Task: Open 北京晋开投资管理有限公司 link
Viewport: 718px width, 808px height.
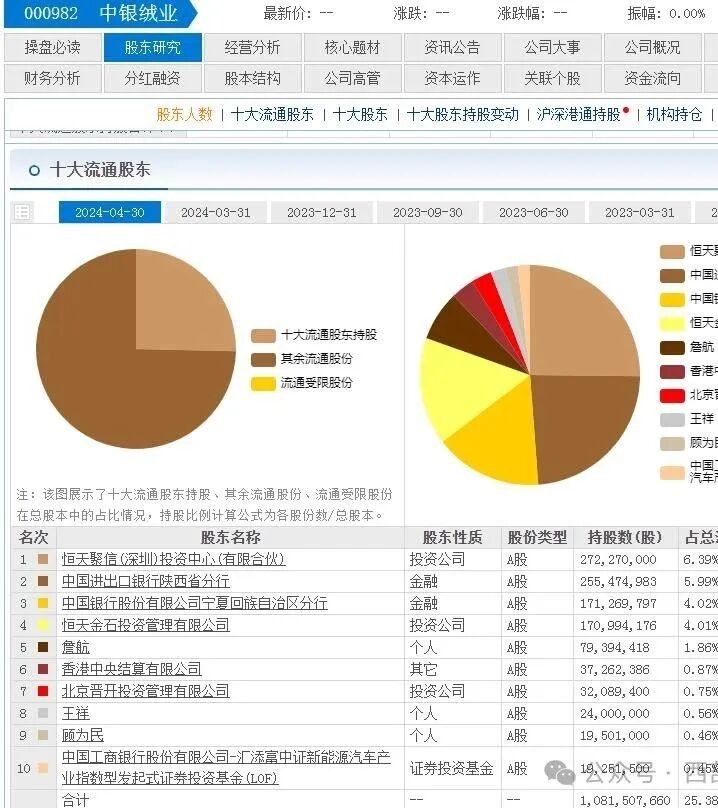Action: [145, 691]
